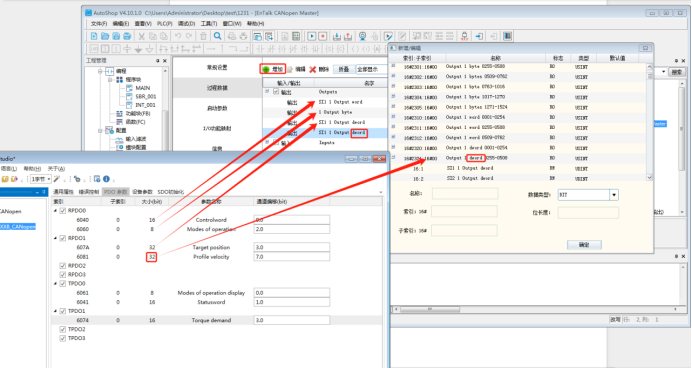Select MAIN in the project tree
Screen dimensions: 692x368
pyautogui.click(x=143, y=88)
